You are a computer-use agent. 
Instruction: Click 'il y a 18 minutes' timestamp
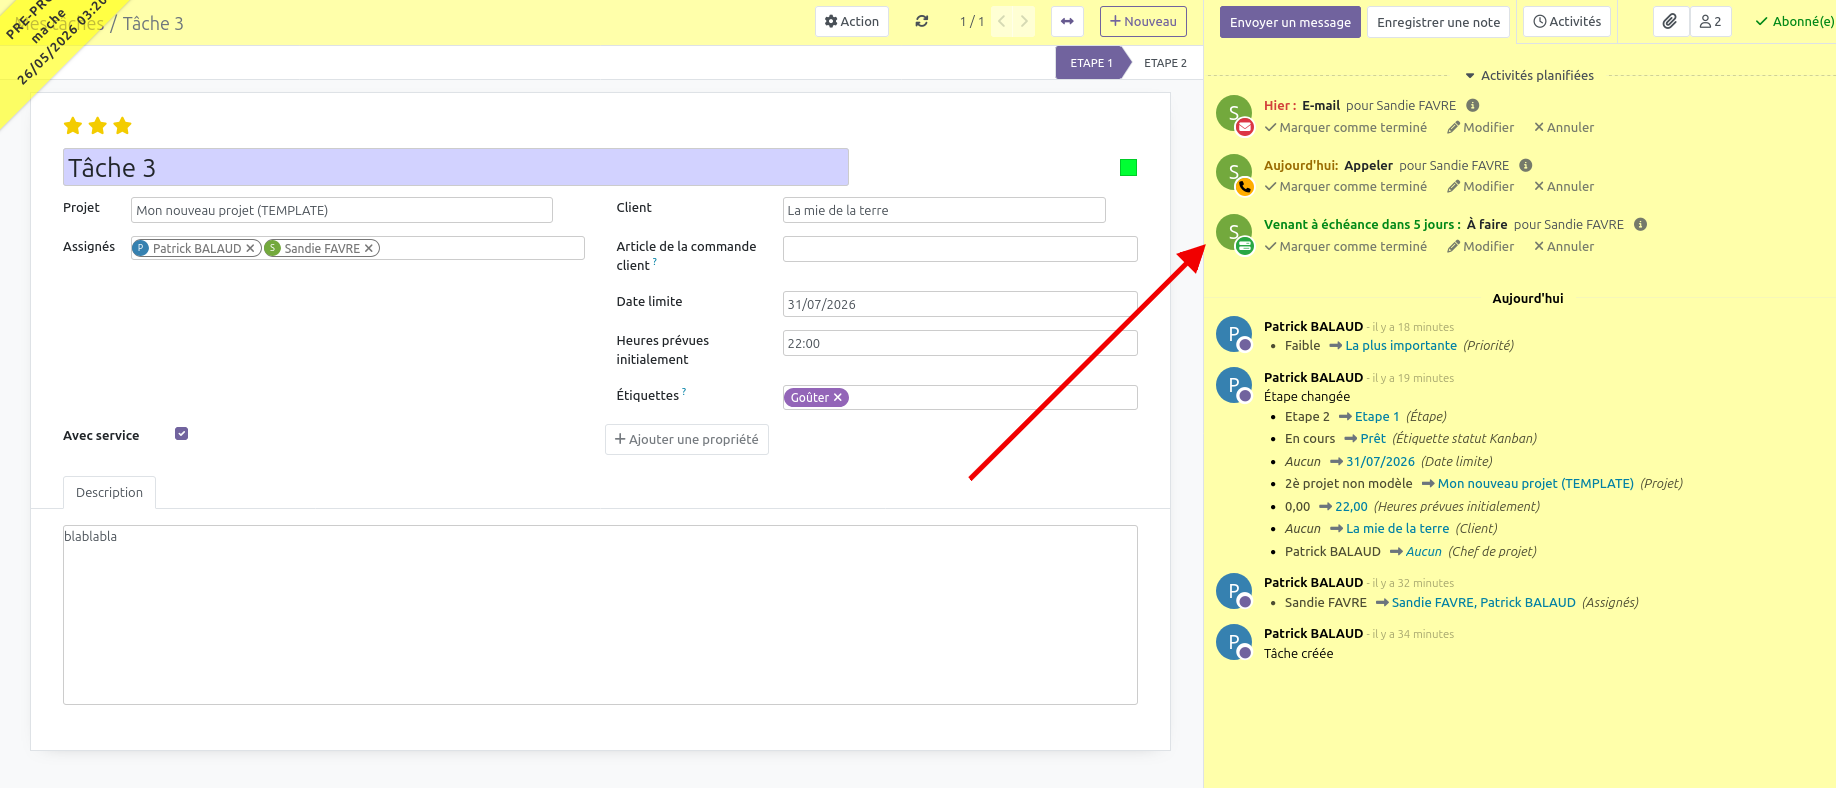[1413, 328]
